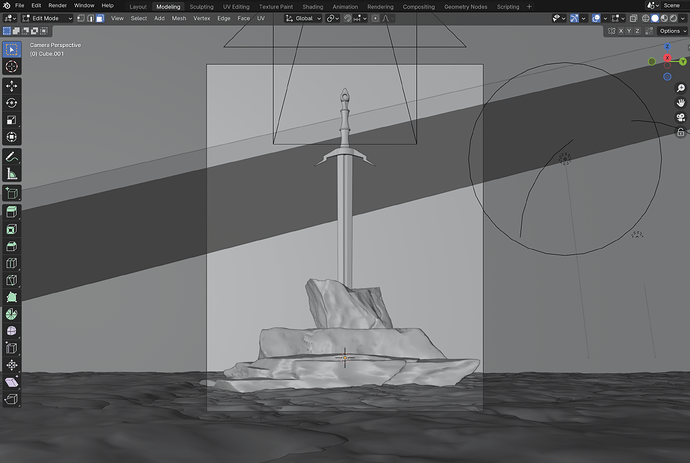Click the zoom magnifier viewport button
690x463 pixels.
click(x=680, y=88)
